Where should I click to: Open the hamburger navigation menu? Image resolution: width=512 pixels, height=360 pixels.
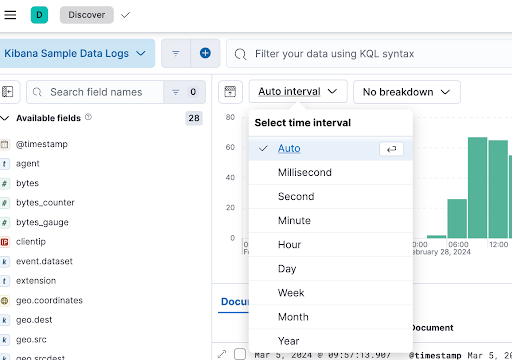point(10,15)
